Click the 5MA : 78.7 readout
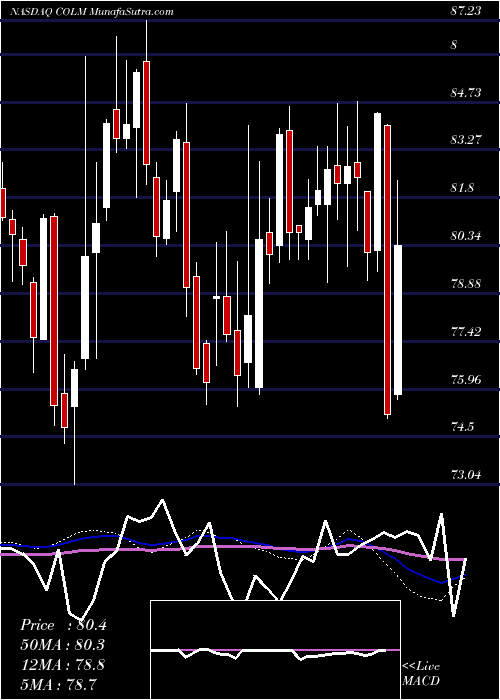 [59, 684]
